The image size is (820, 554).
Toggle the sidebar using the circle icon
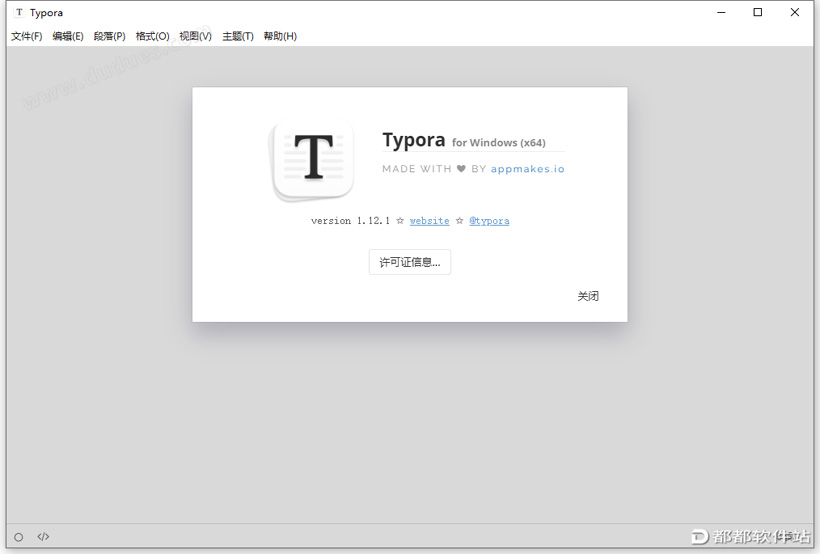(18, 537)
